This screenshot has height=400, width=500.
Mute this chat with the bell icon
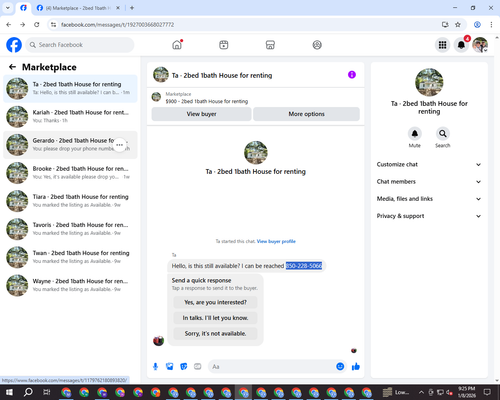[415, 134]
